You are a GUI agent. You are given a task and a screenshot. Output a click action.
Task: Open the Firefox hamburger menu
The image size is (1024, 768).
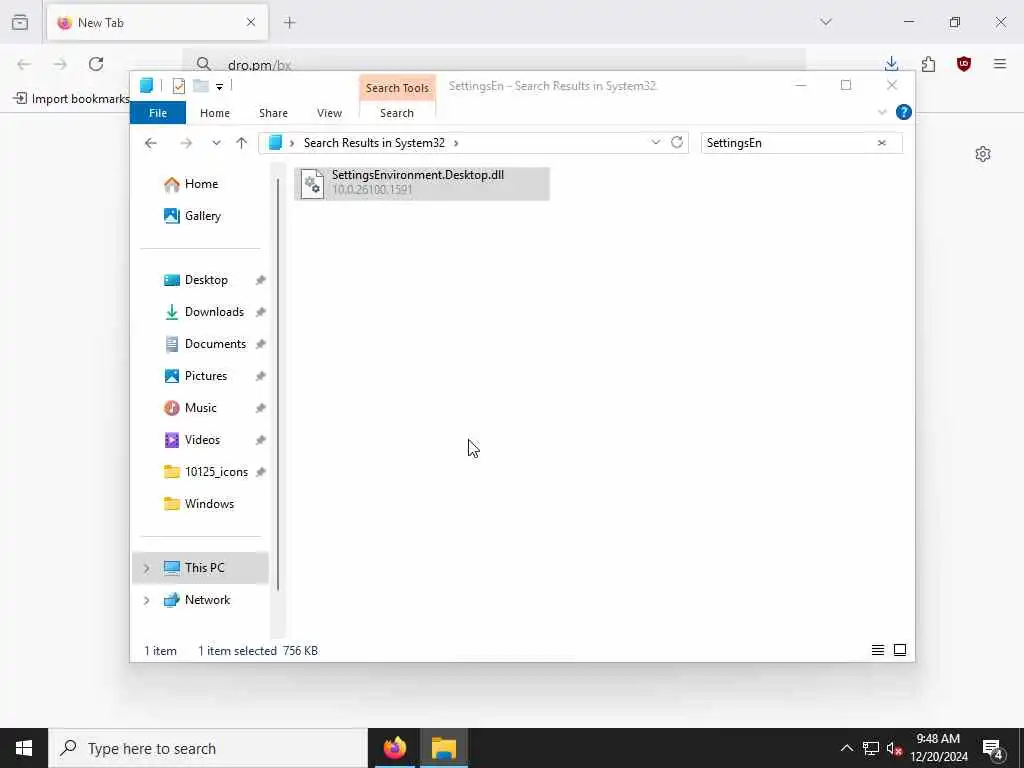tap(1000, 64)
